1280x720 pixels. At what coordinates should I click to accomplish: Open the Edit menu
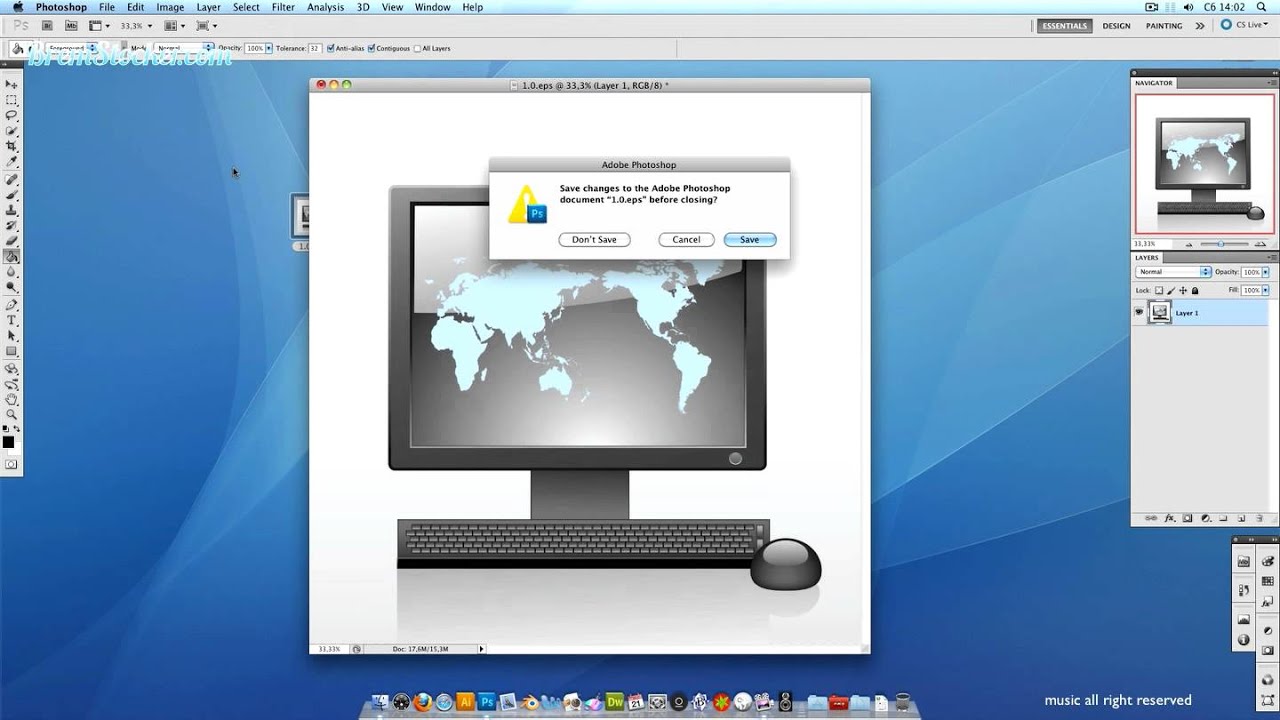pos(135,7)
